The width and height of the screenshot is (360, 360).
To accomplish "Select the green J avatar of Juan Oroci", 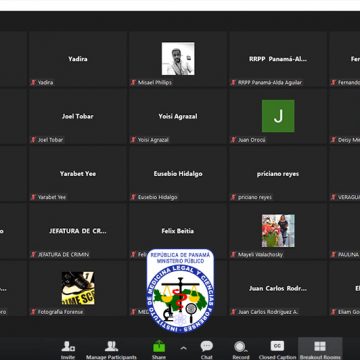I will (x=278, y=116).
